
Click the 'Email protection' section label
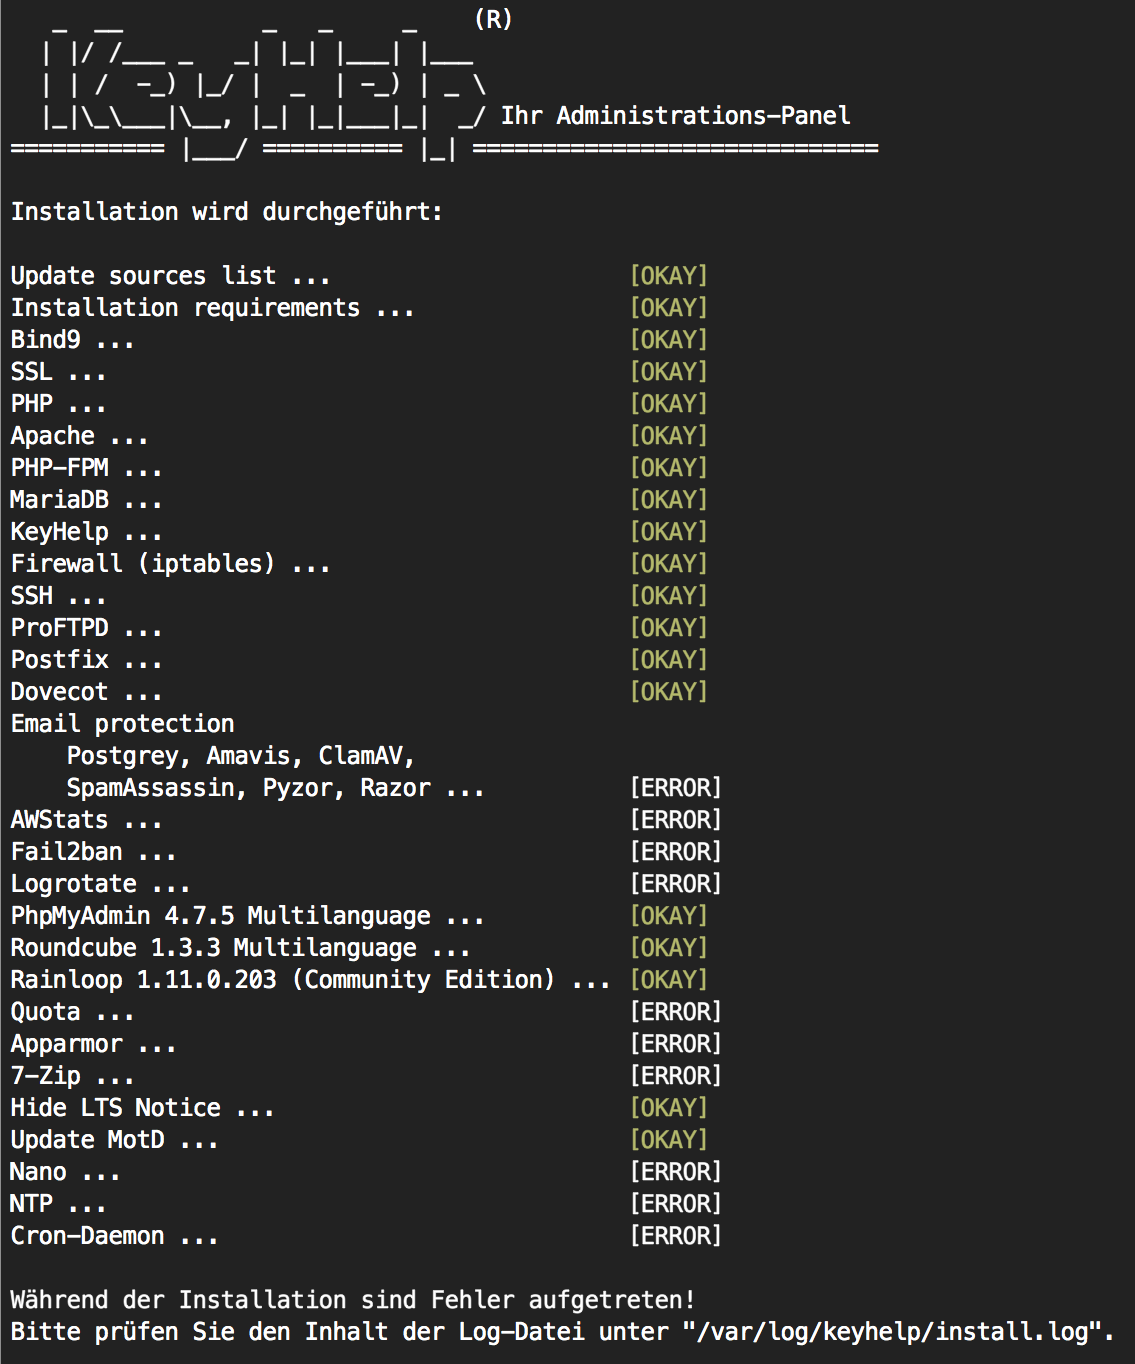coord(122,724)
